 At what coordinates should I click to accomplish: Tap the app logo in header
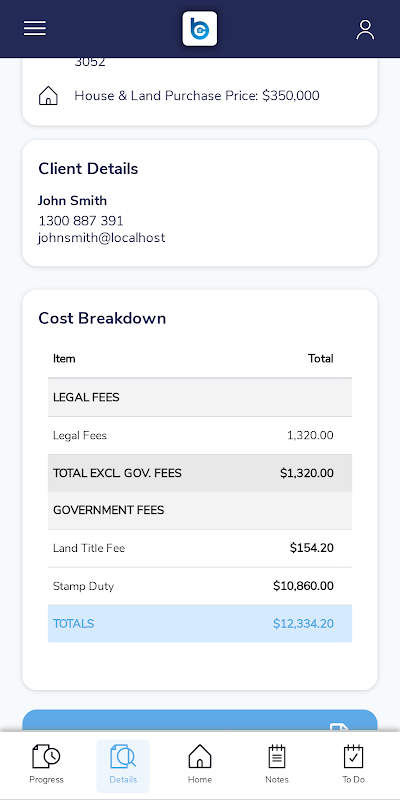click(200, 29)
